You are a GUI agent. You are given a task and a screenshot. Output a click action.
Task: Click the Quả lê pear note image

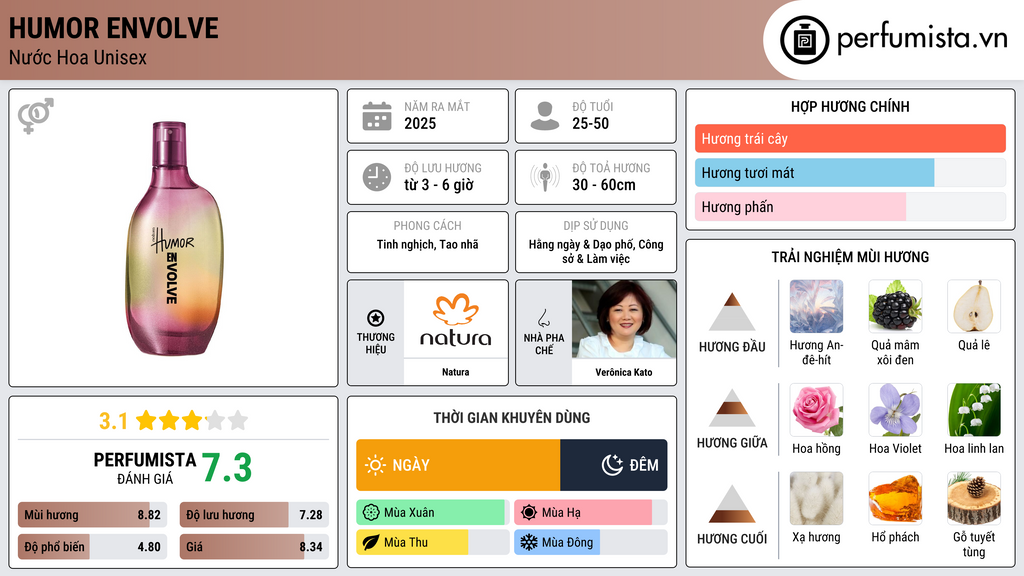click(974, 306)
